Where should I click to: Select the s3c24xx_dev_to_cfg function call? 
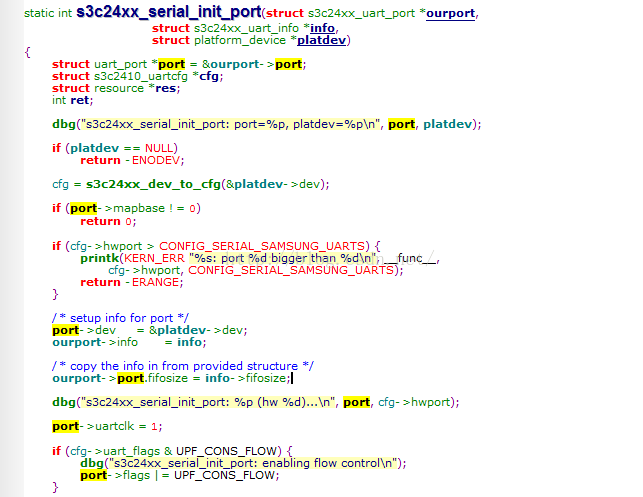click(x=153, y=184)
